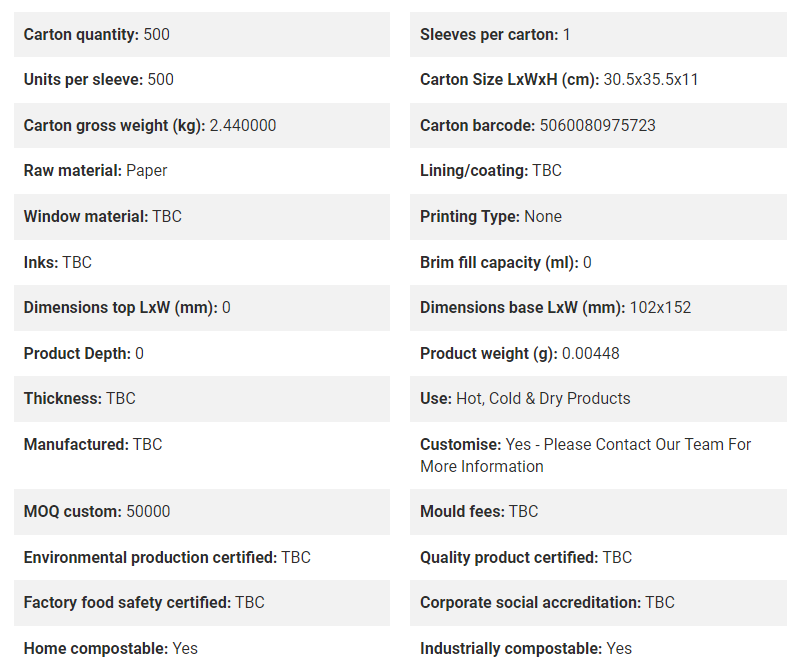Click the Industrially compostable Yes entry

pyautogui.click(x=526, y=649)
